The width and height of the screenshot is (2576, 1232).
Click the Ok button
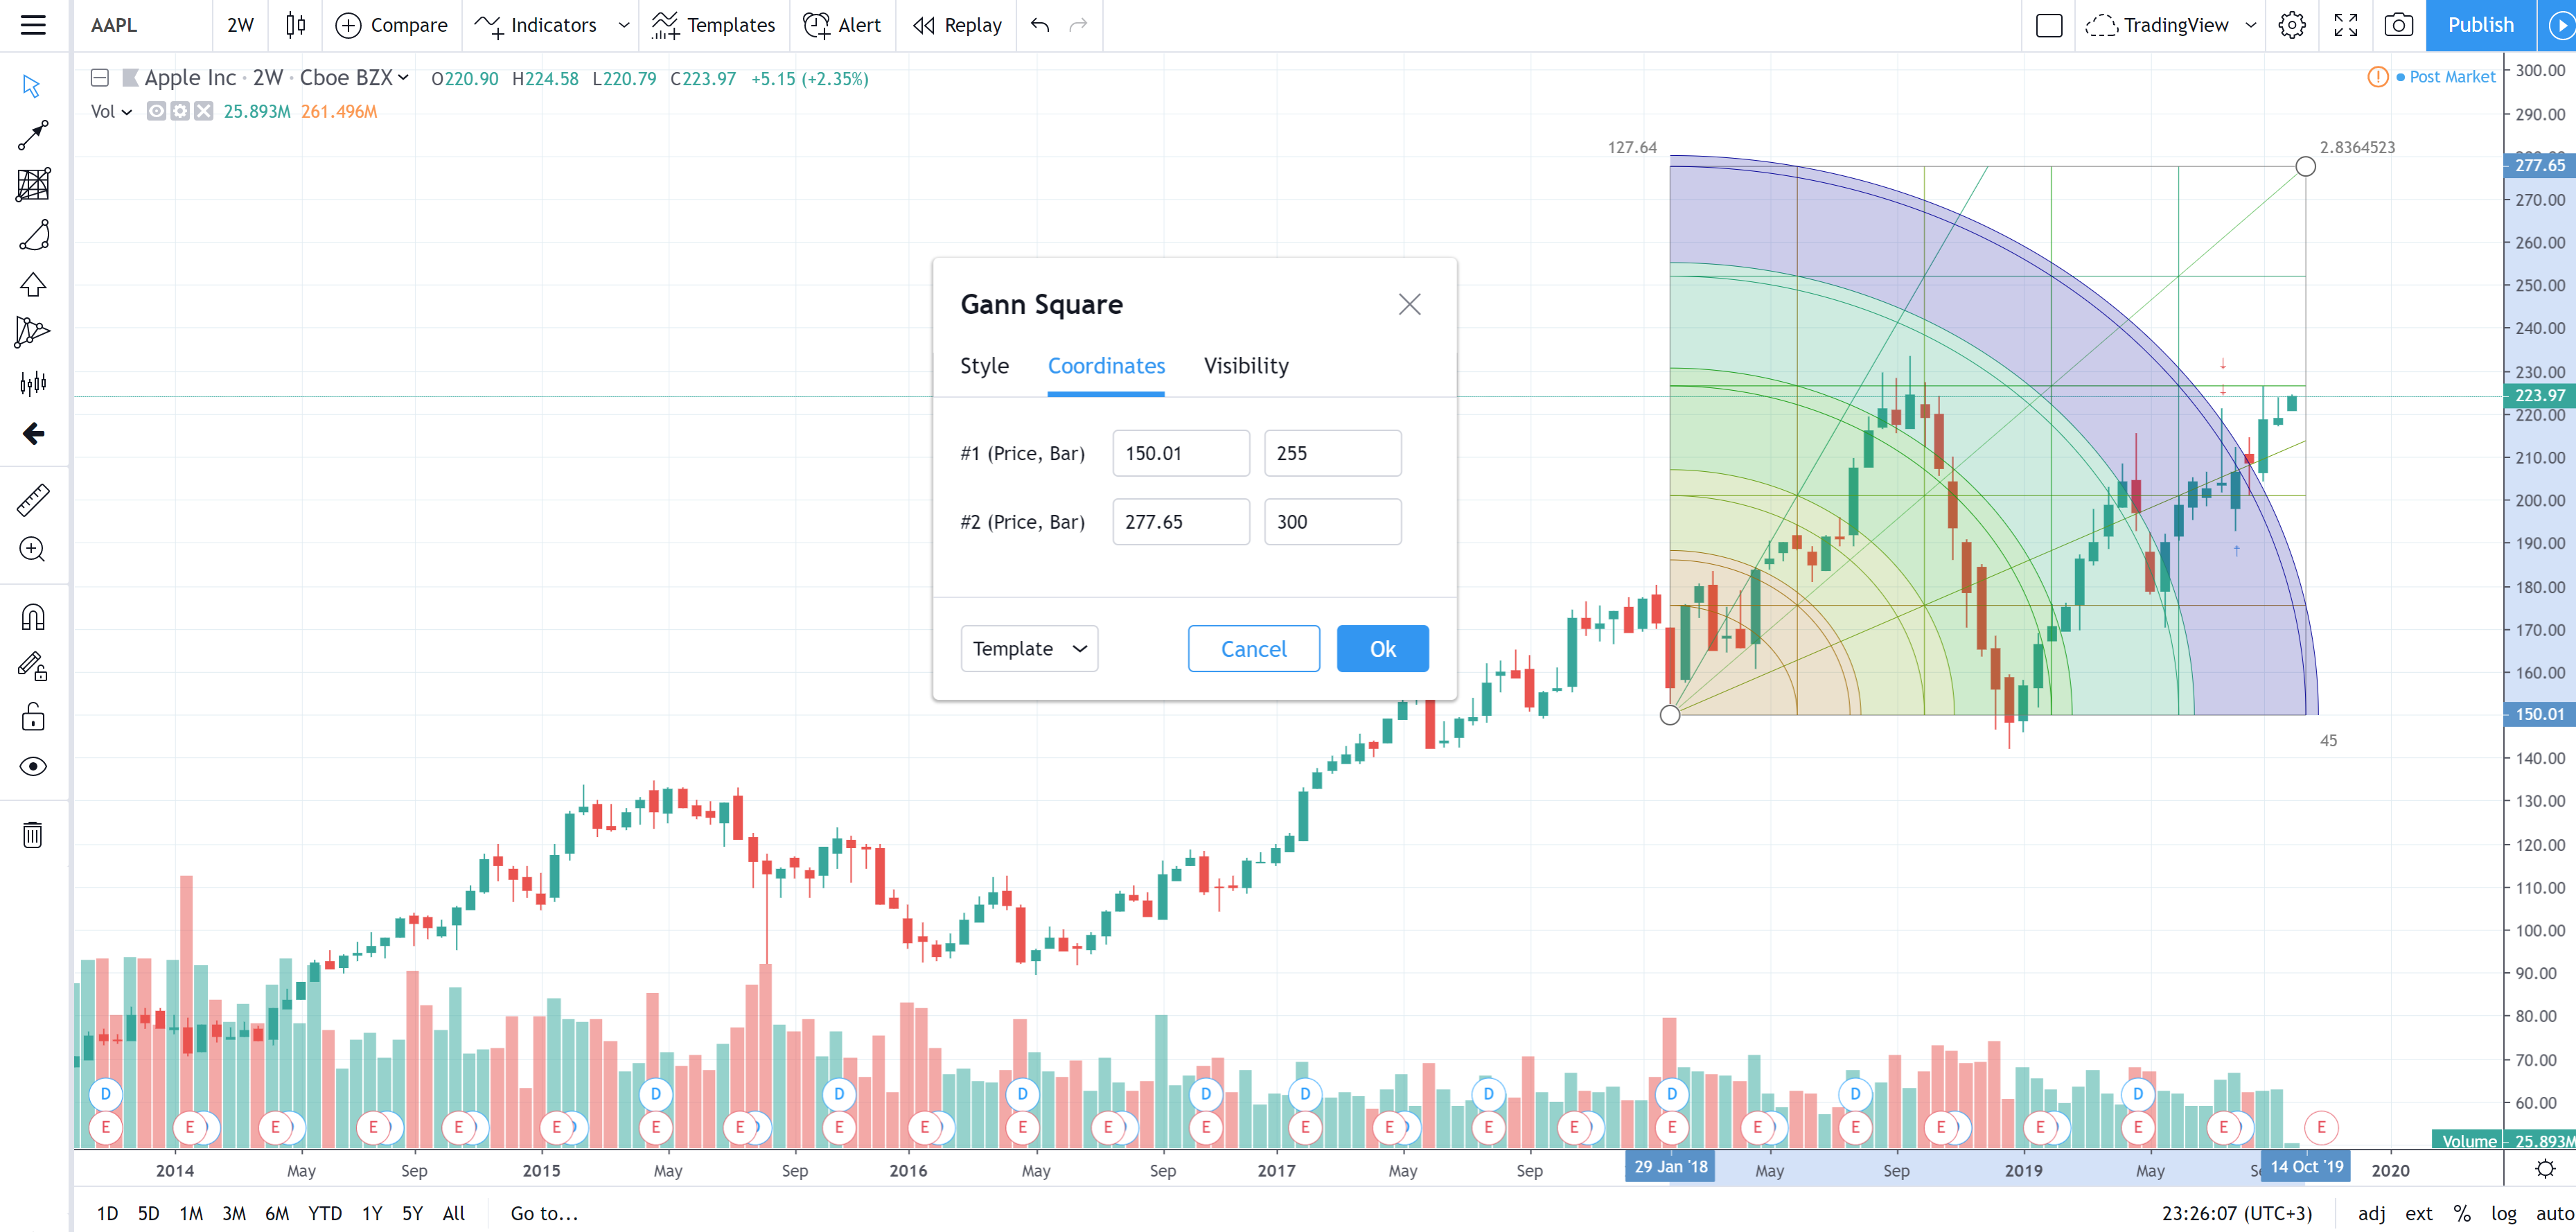point(1381,648)
